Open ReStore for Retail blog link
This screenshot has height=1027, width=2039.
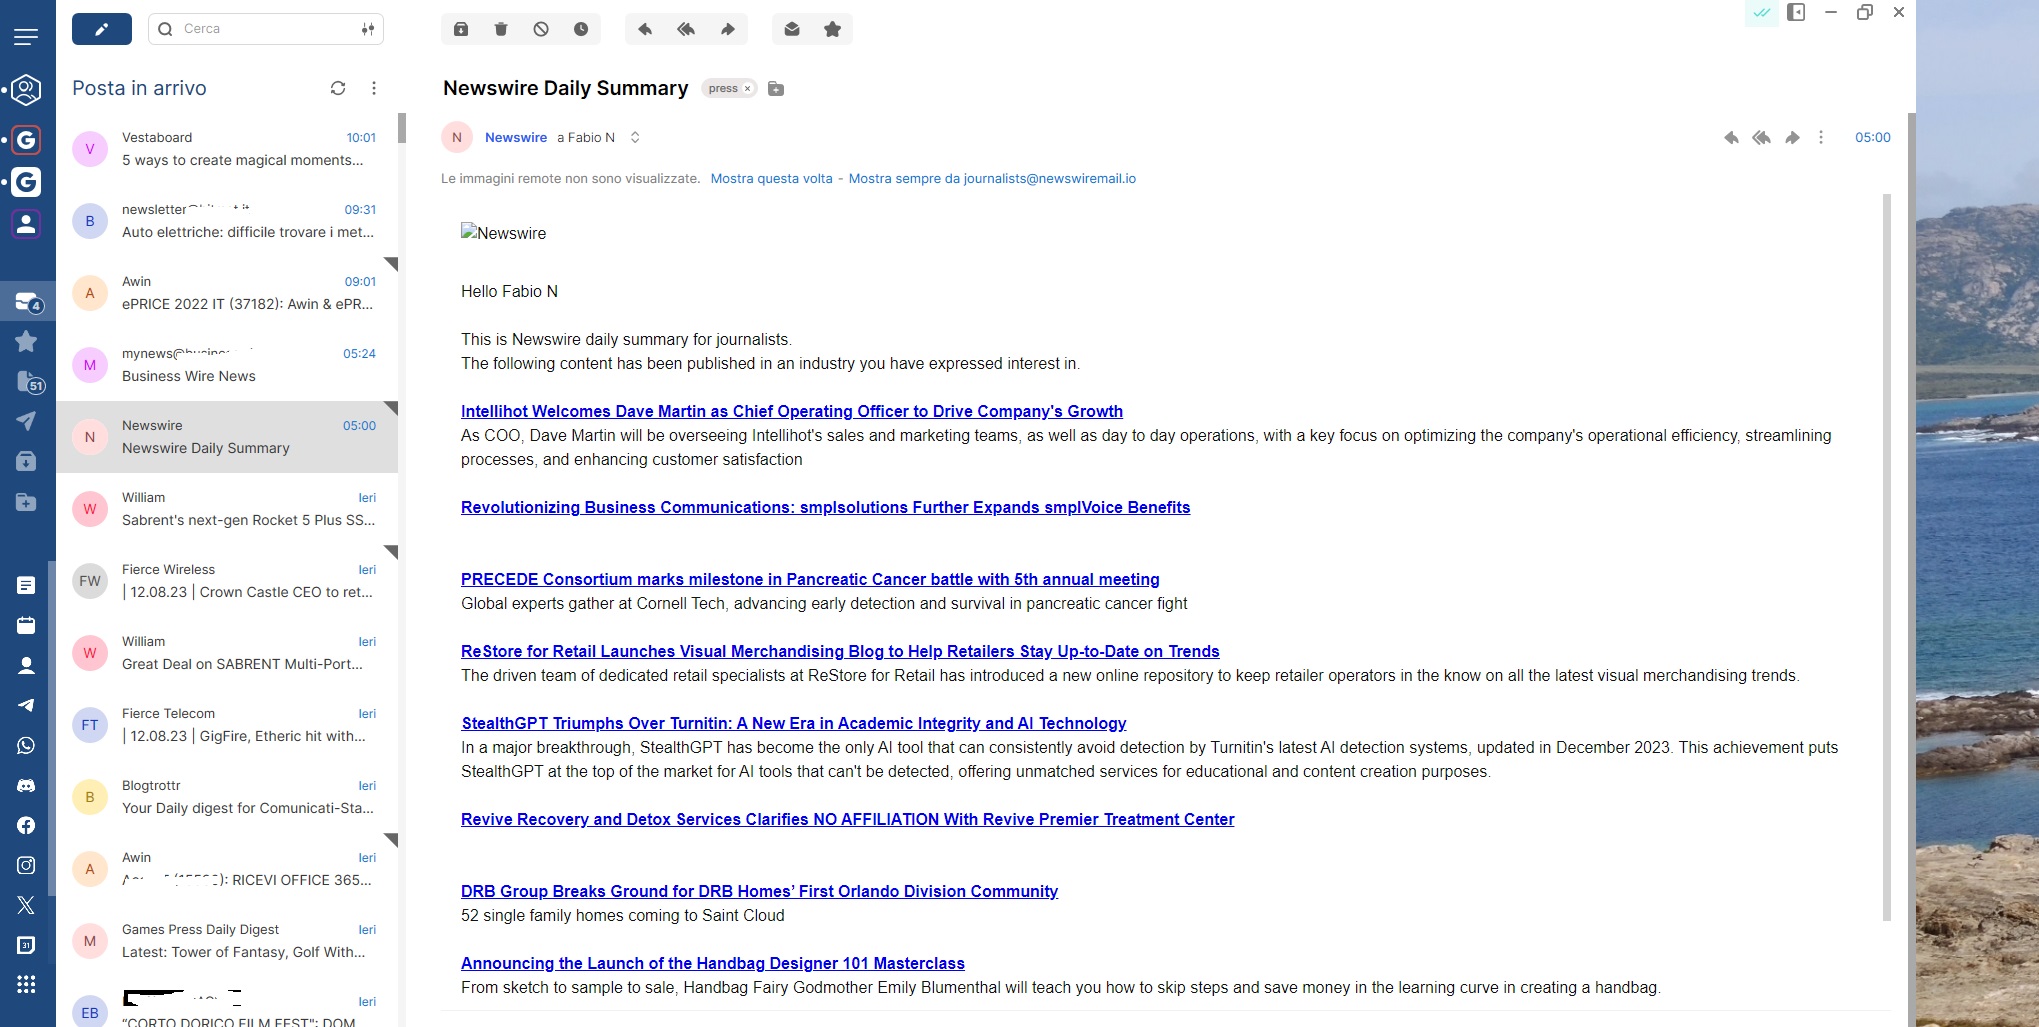point(840,652)
